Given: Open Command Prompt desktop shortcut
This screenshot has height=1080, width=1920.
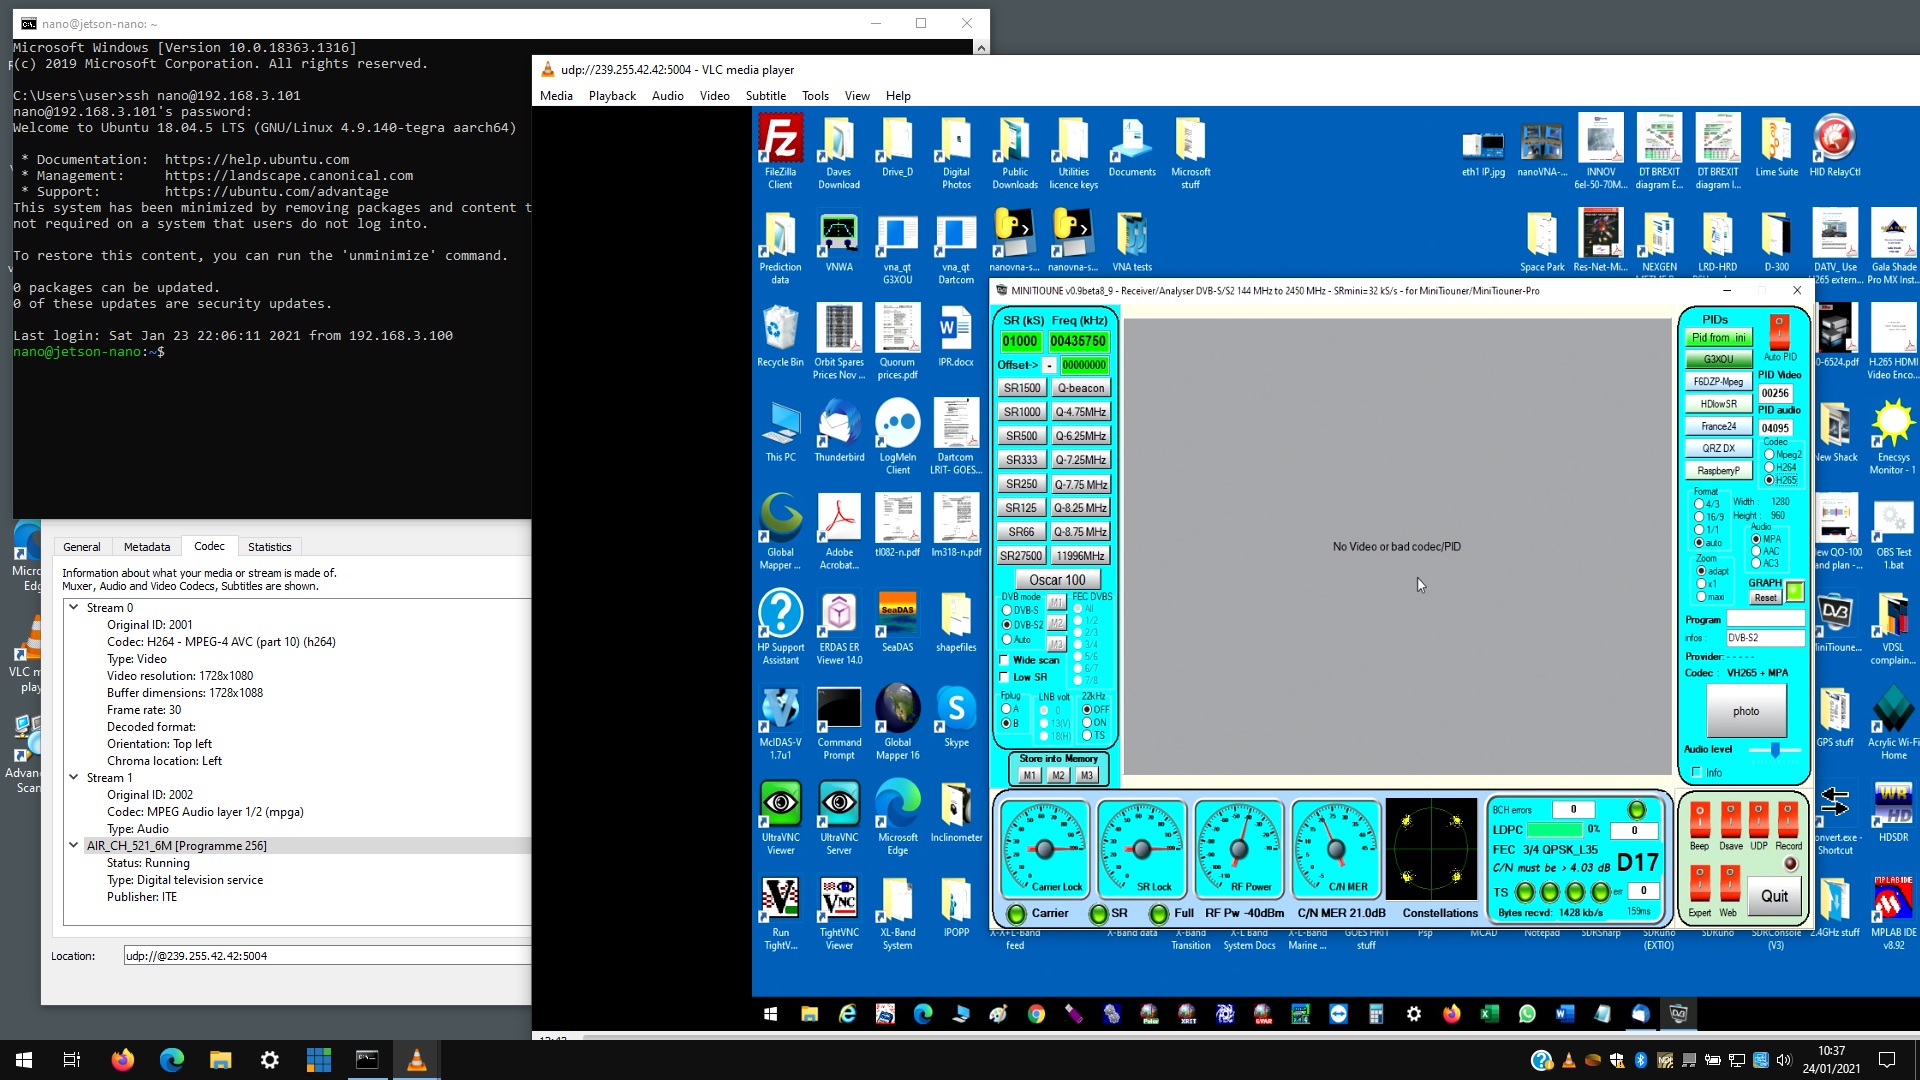Looking at the screenshot, I should pyautogui.click(x=839, y=722).
